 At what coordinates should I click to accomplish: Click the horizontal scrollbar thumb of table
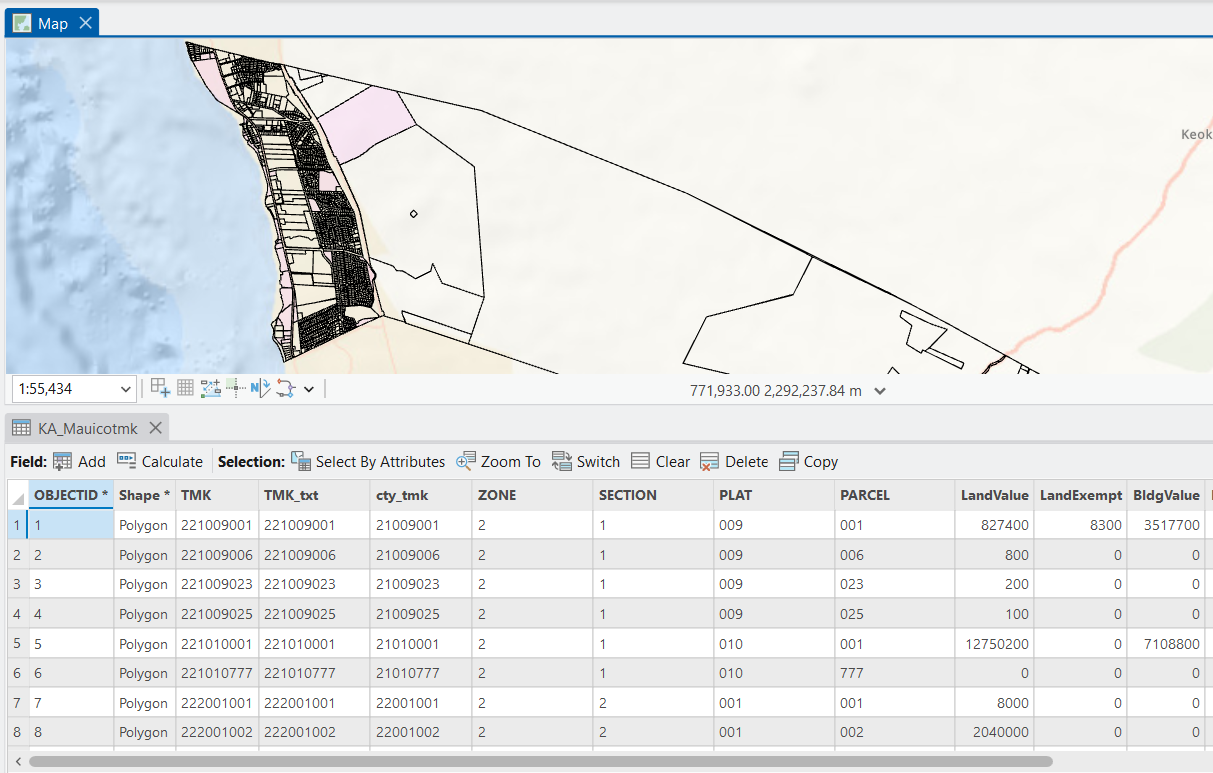(x=541, y=762)
